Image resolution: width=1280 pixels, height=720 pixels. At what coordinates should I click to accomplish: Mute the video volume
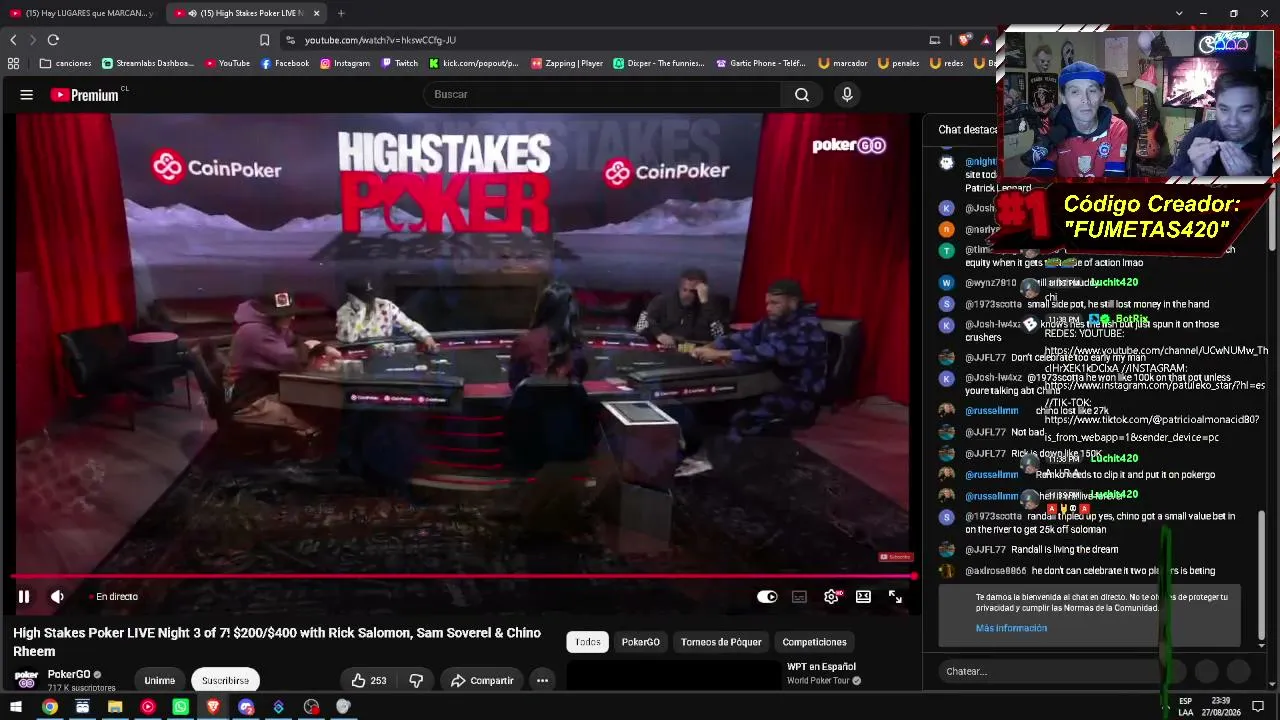point(57,597)
